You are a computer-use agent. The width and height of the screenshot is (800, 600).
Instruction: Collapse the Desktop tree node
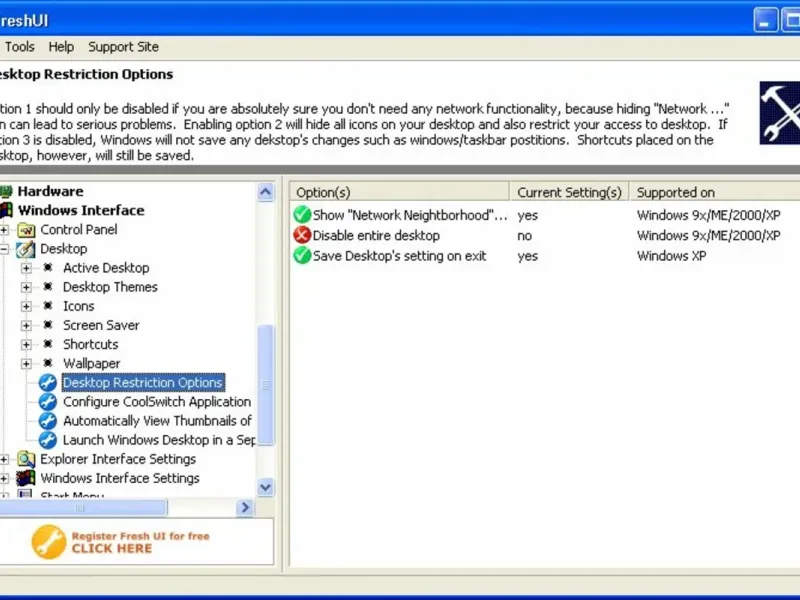click(4, 249)
